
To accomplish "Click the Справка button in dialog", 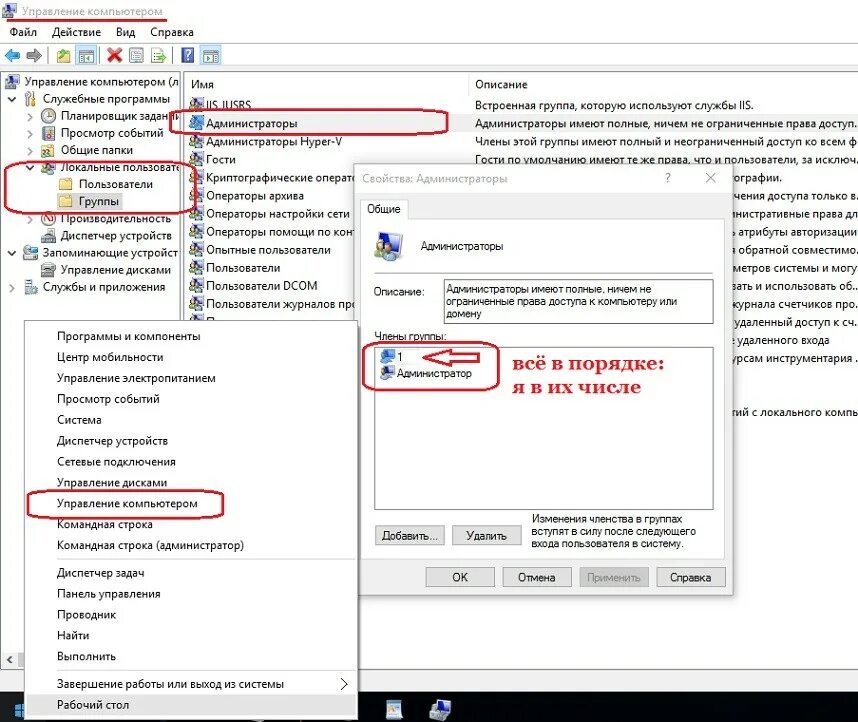I will 691,577.
